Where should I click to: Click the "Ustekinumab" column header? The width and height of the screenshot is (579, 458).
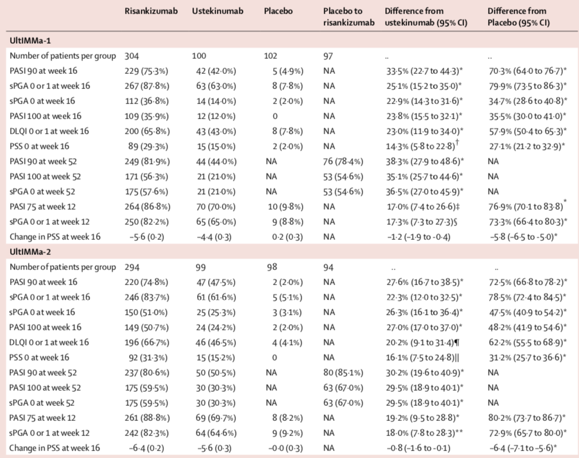(217, 11)
